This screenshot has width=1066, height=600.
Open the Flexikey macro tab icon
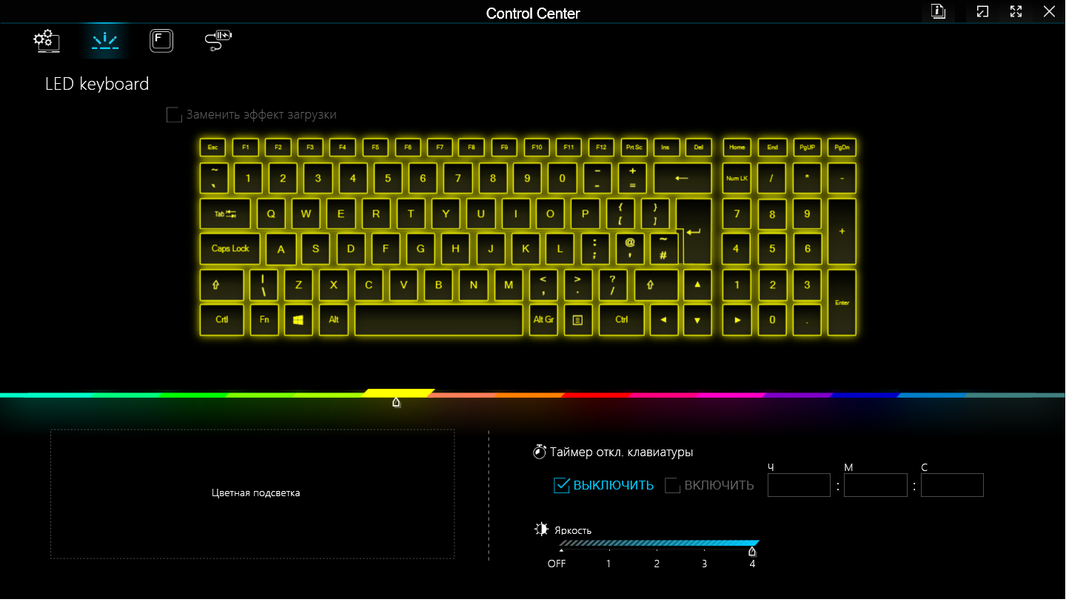(161, 41)
